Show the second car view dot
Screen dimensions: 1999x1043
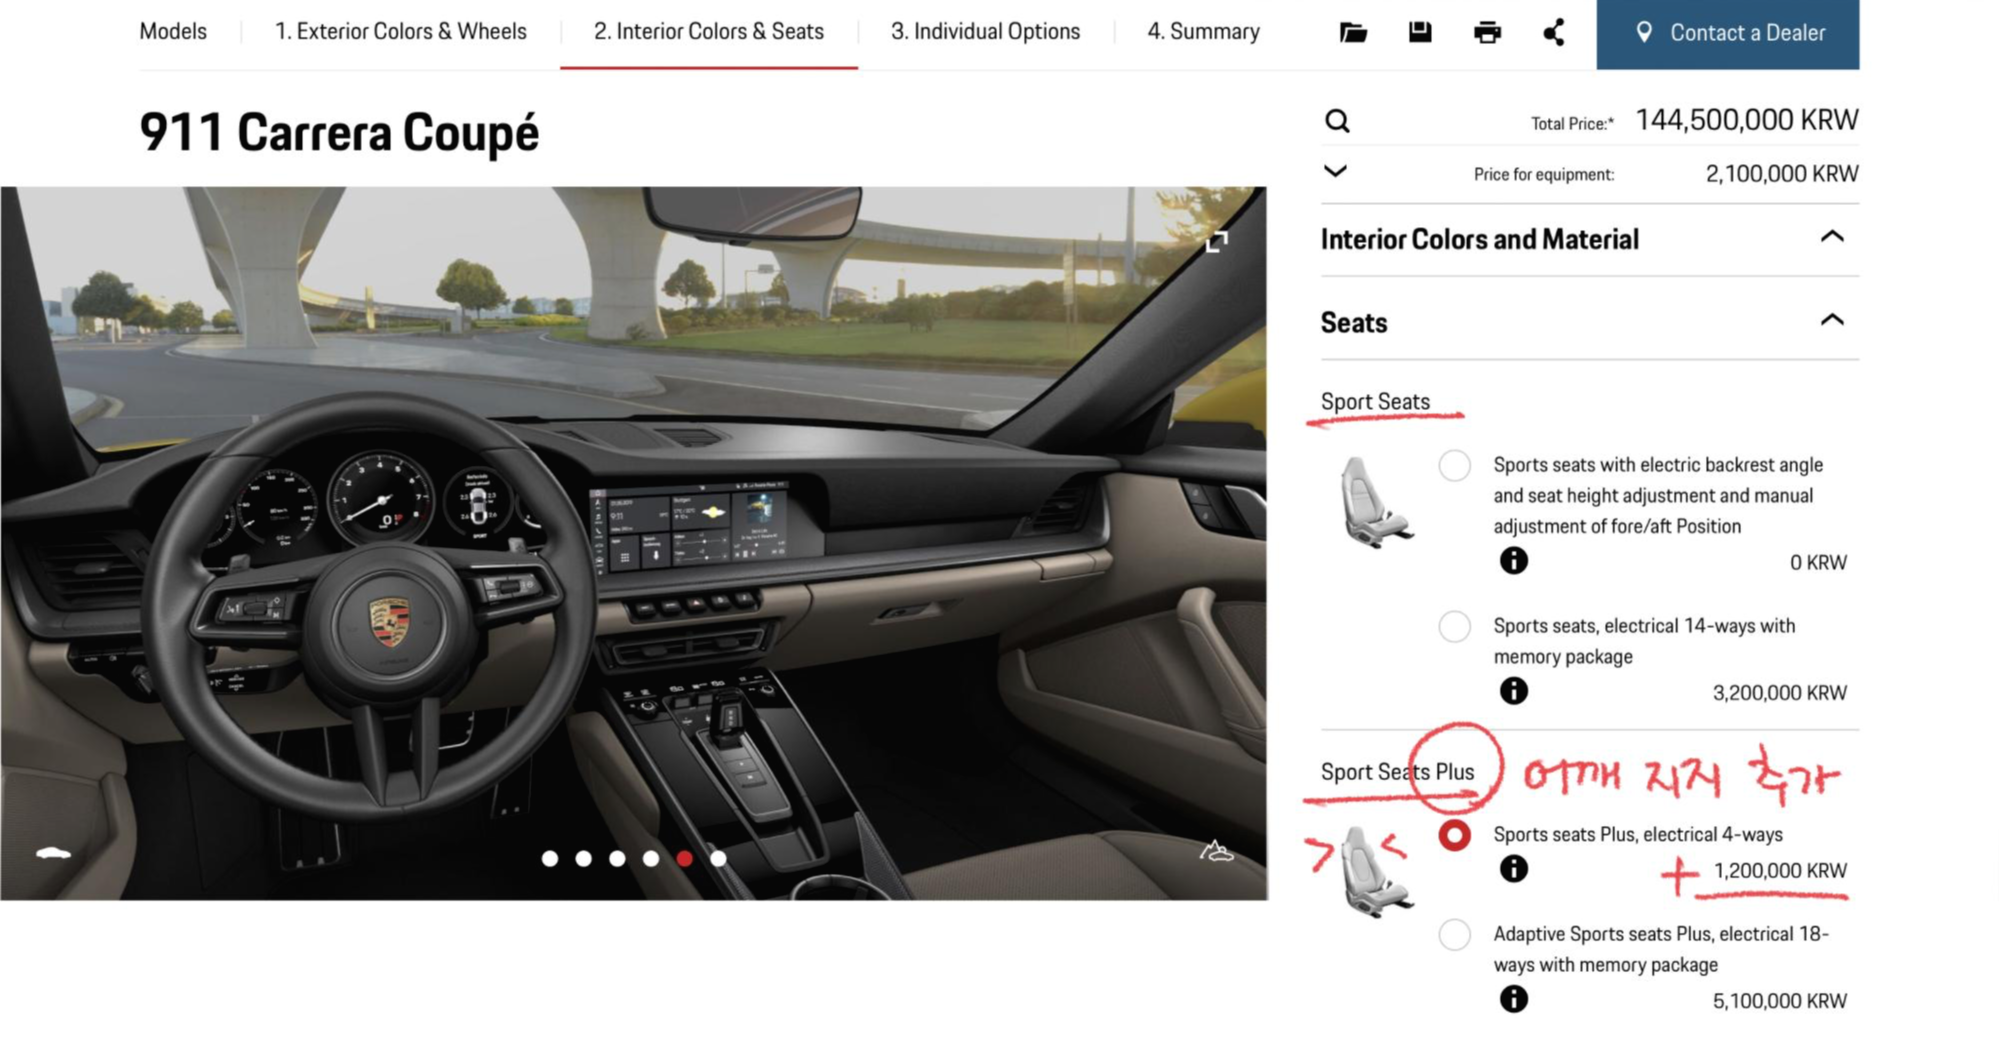584,858
